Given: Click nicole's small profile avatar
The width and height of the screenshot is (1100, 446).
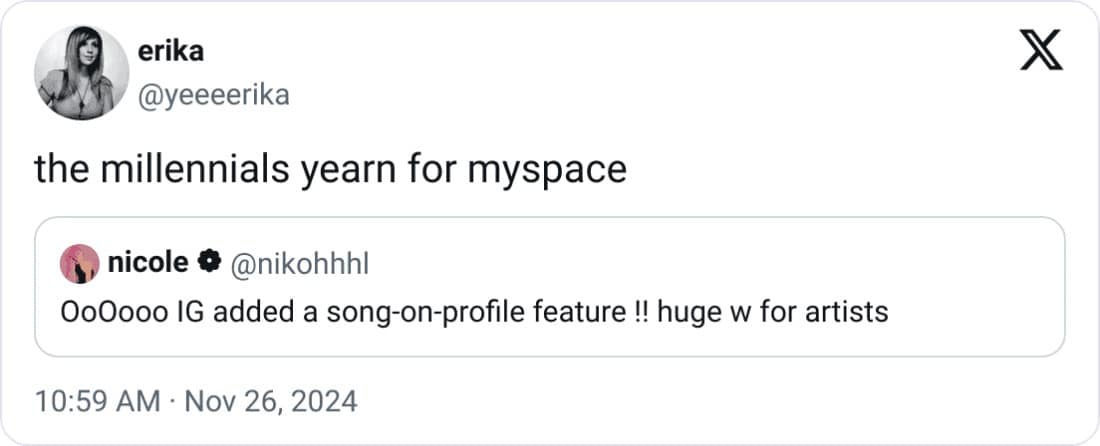Looking at the screenshot, I should coord(80,263).
